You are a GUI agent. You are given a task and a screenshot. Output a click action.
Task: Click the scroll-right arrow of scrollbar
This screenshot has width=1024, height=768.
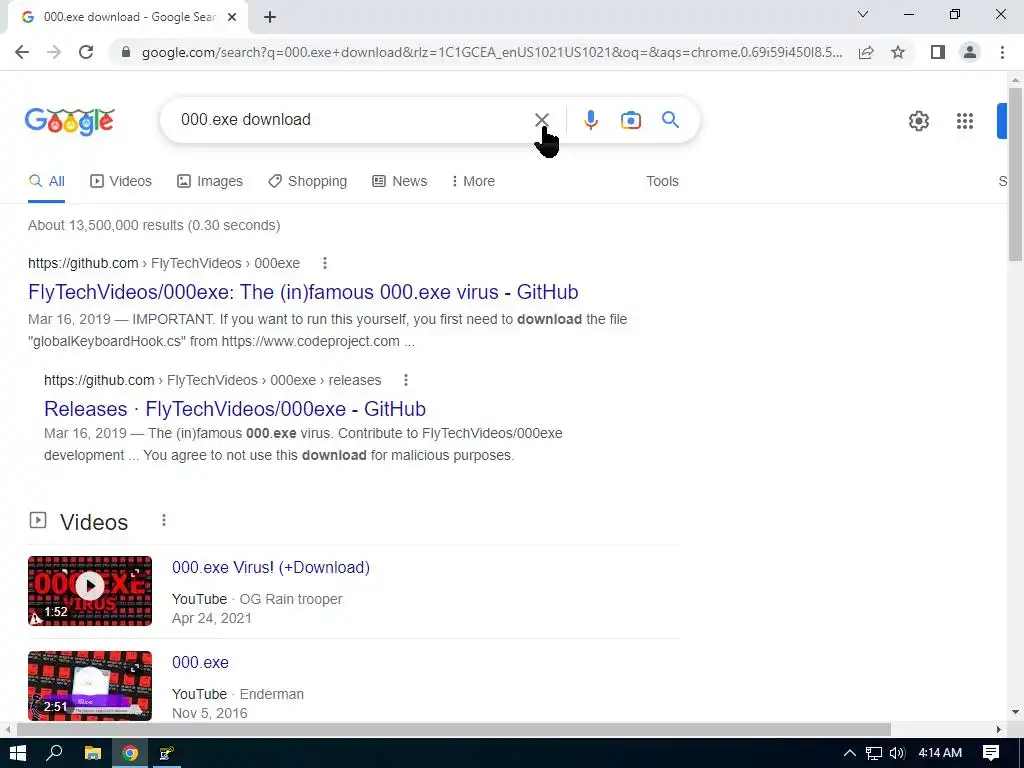tap(999, 729)
